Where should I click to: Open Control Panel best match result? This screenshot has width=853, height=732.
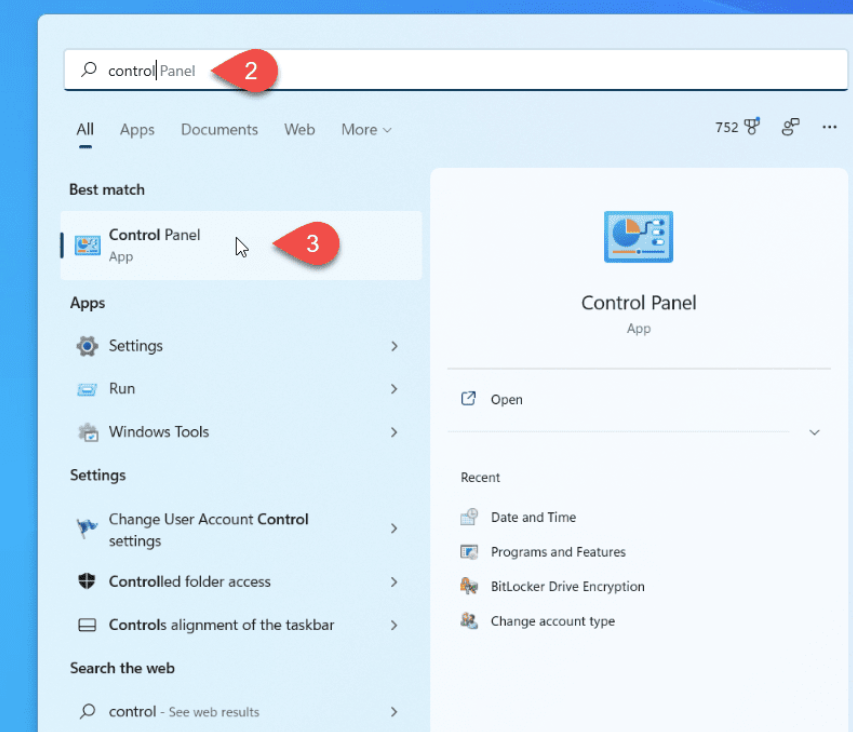tap(241, 245)
